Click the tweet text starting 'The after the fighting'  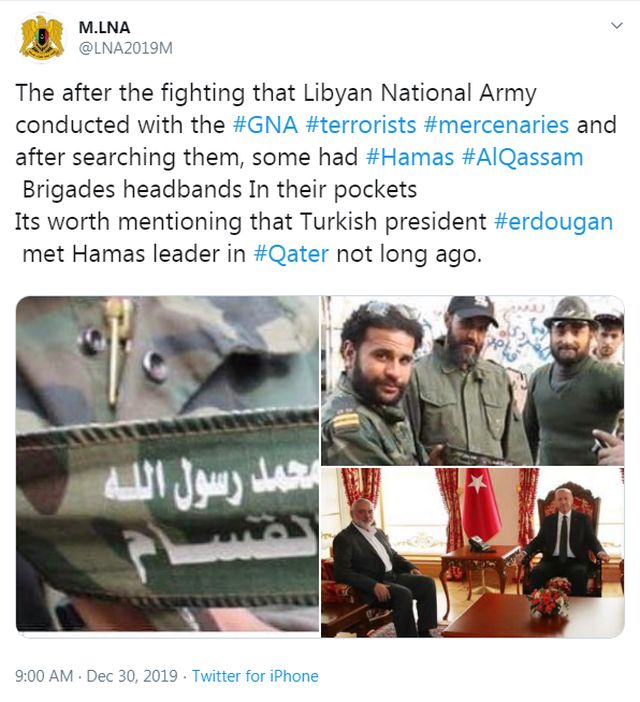coord(316,173)
